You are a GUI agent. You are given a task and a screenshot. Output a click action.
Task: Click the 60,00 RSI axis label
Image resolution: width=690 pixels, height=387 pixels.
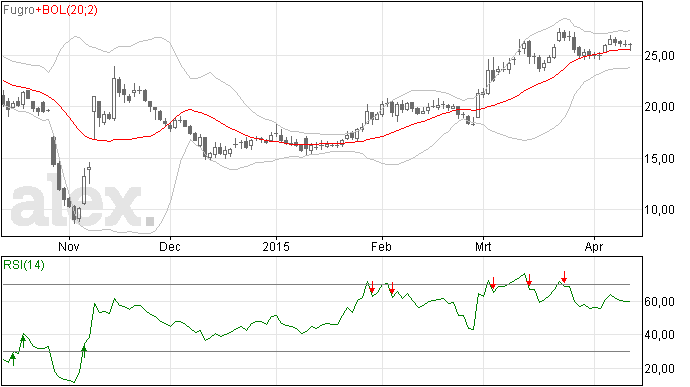click(659, 302)
